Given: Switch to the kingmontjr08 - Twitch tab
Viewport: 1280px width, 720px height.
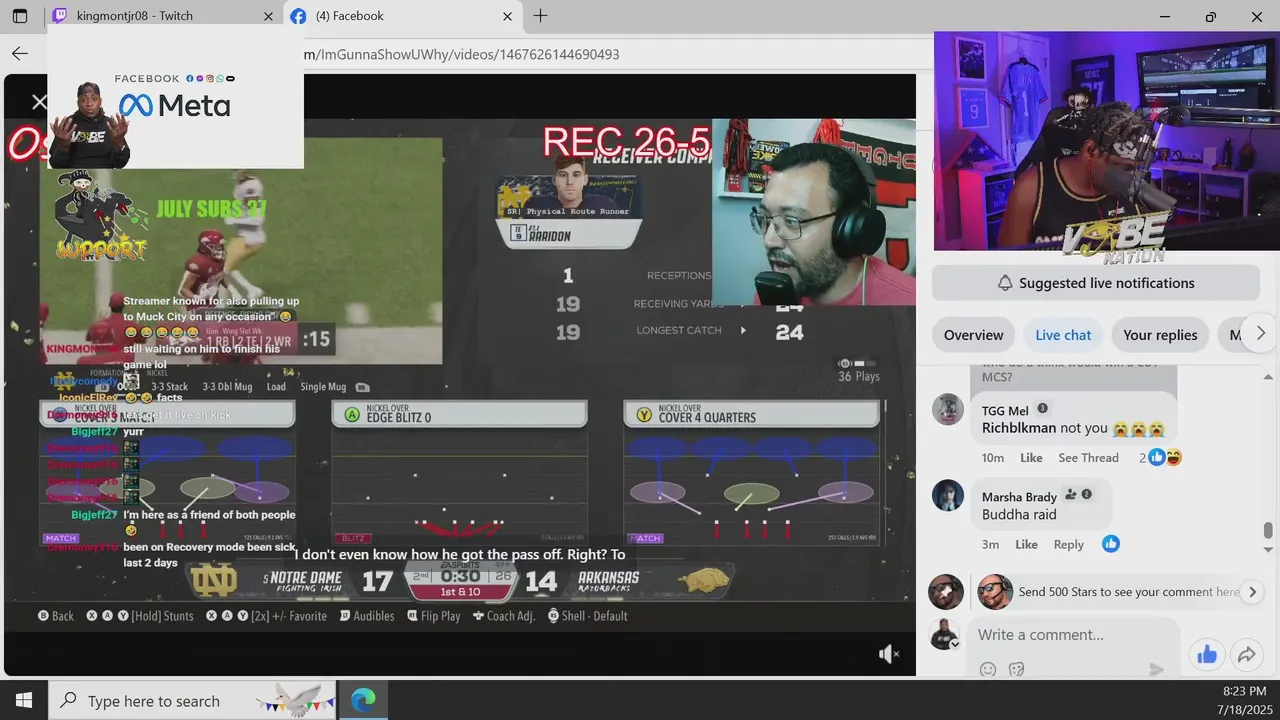Looking at the screenshot, I should (x=162, y=16).
